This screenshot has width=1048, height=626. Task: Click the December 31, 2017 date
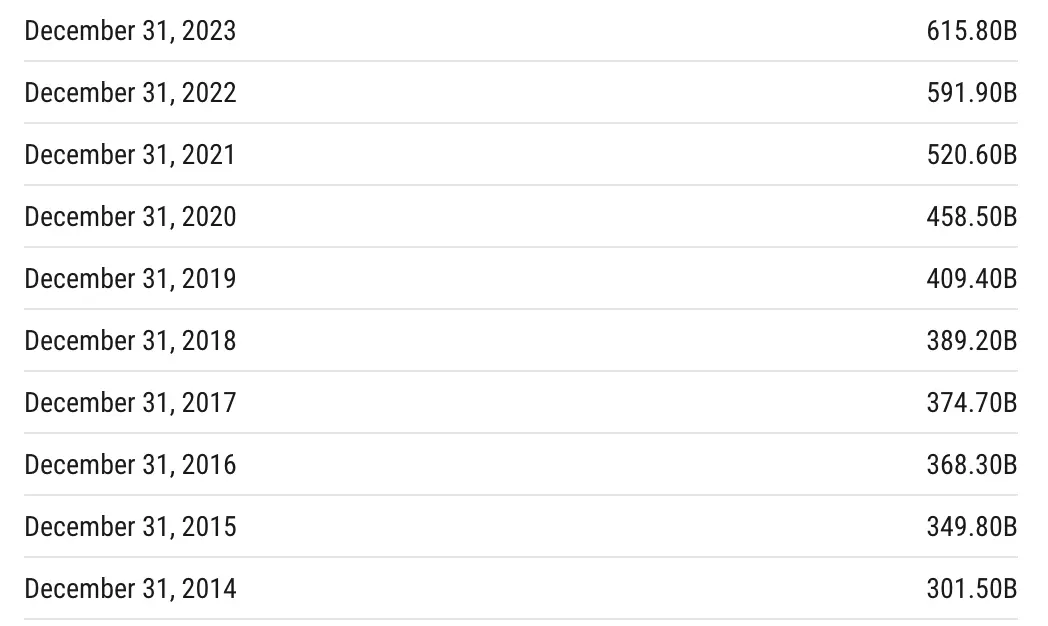click(130, 403)
